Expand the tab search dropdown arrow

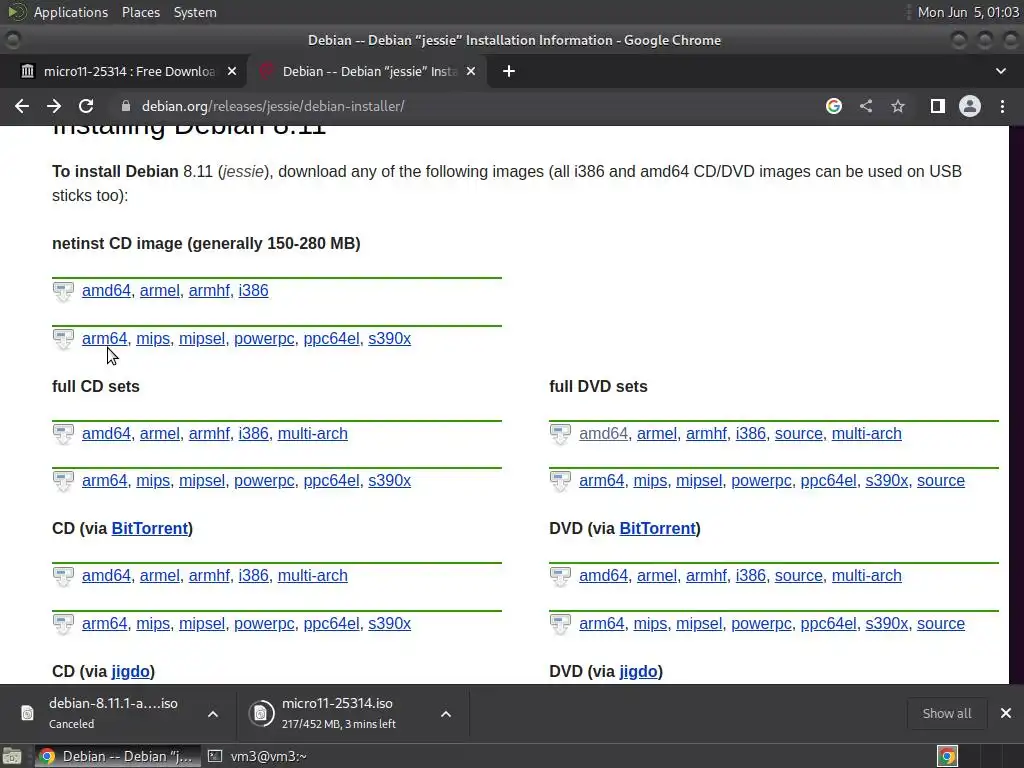[x=1000, y=71]
